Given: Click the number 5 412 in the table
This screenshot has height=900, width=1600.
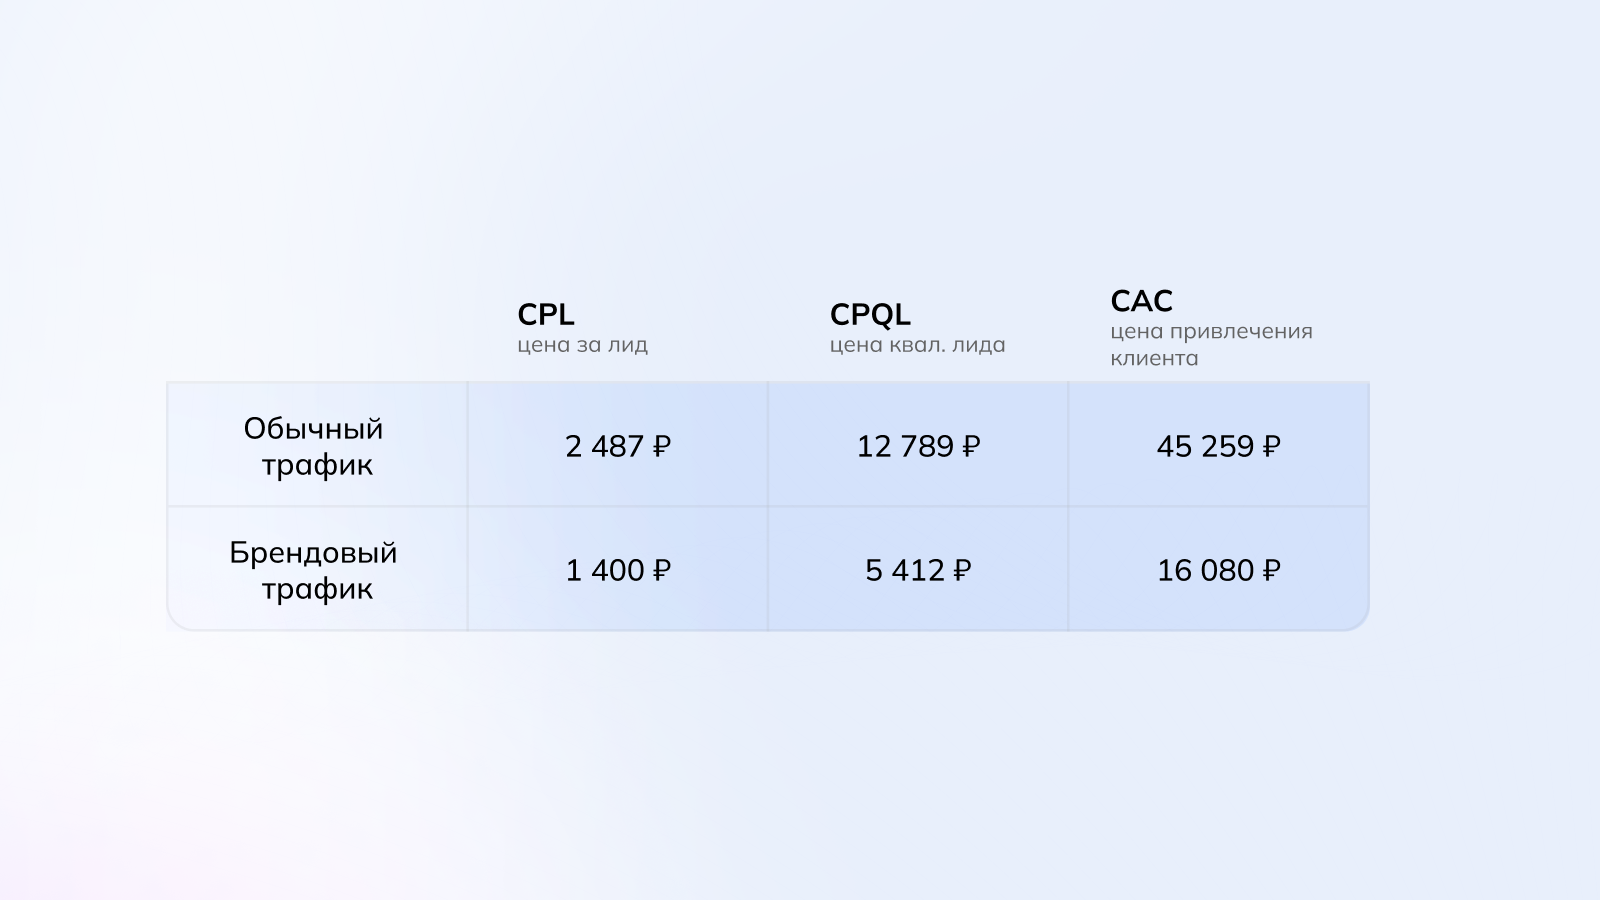Looking at the screenshot, I should (904, 570).
